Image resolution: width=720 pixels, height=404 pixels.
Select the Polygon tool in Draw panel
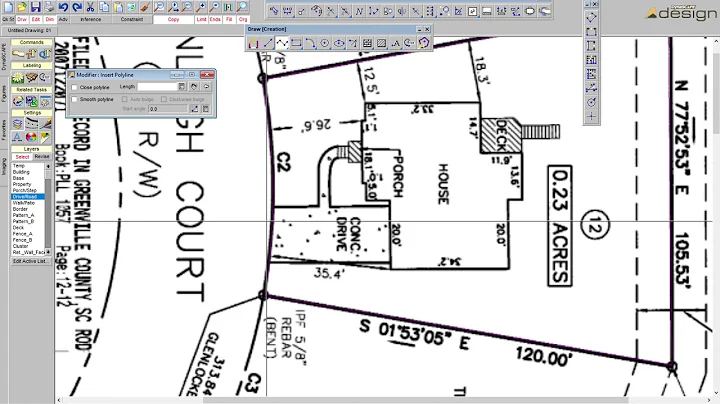pos(424,43)
